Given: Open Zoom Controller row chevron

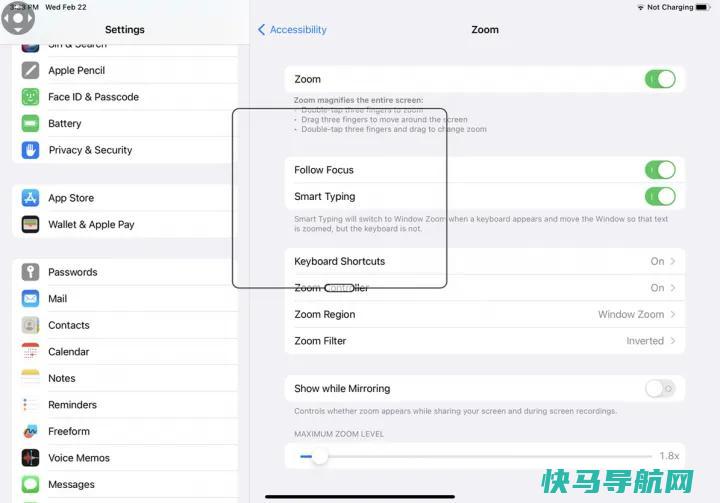Looking at the screenshot, I should (673, 288).
